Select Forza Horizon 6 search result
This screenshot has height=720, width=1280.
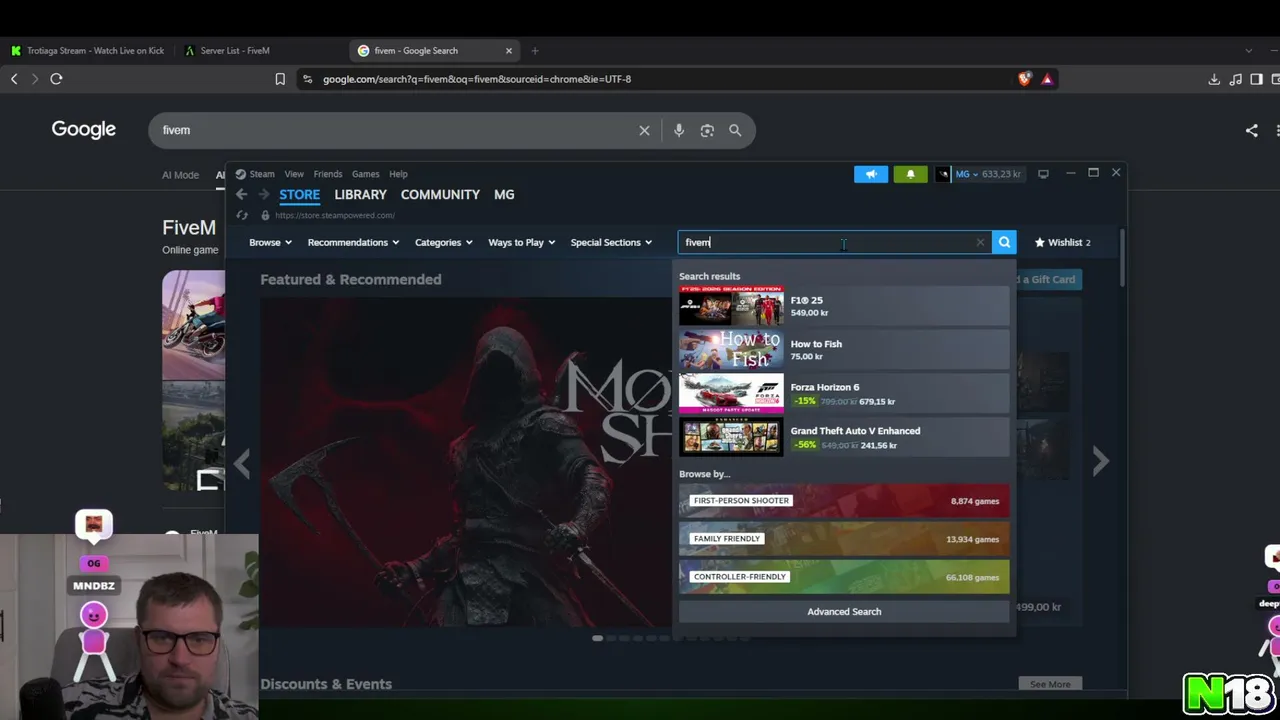pos(844,394)
